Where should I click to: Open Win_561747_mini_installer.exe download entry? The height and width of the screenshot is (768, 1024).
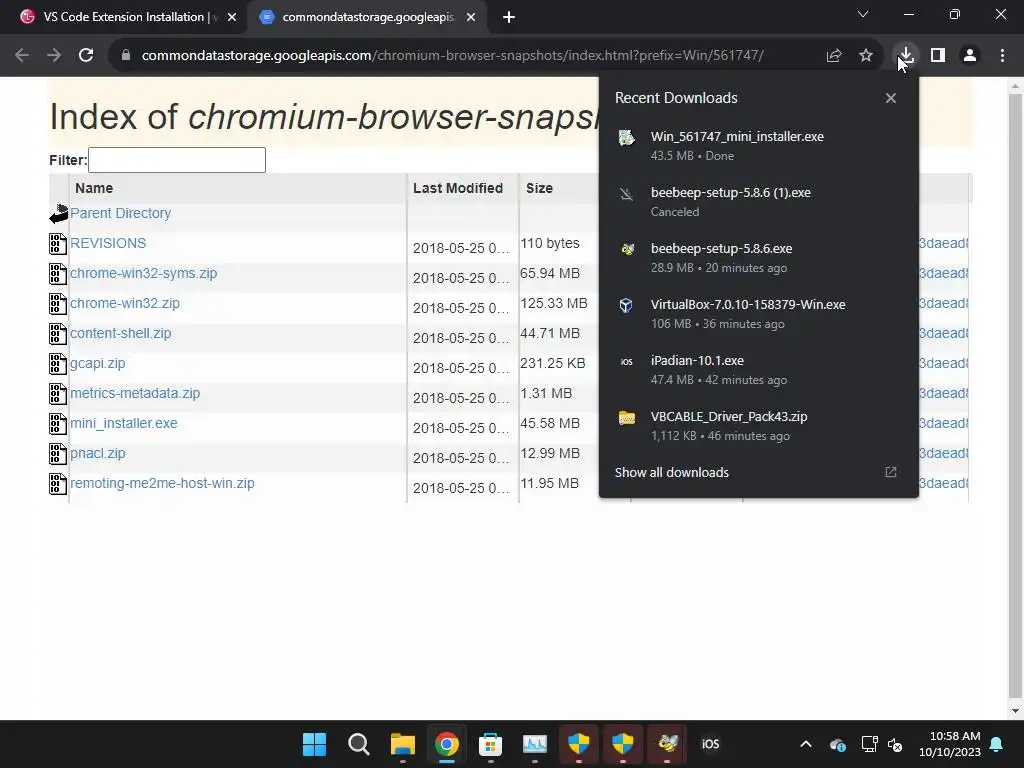tap(759, 146)
